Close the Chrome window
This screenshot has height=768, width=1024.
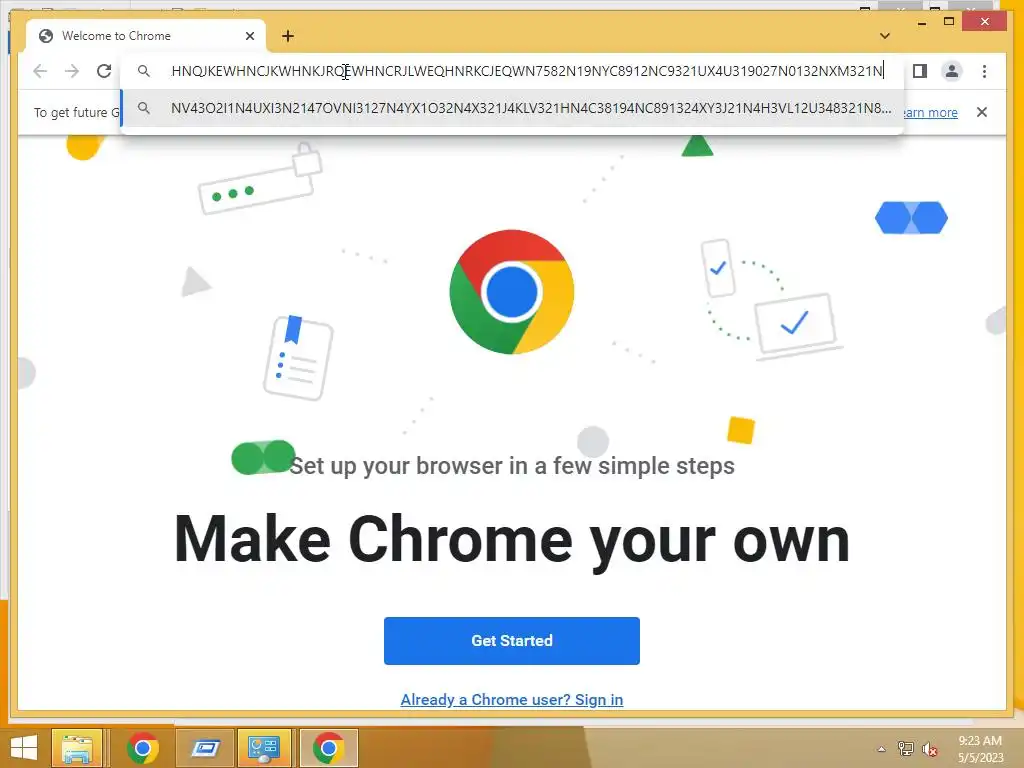point(985,22)
